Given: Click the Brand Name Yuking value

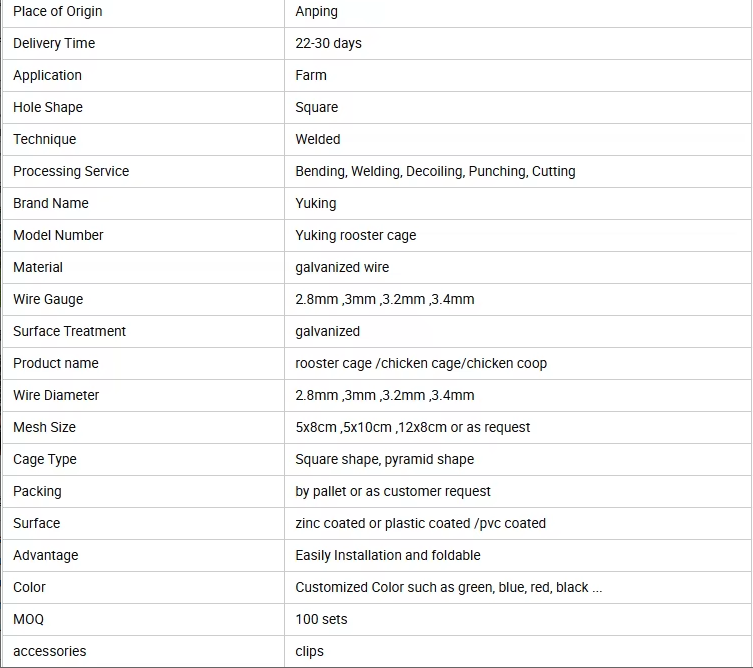Looking at the screenshot, I should click(316, 203).
